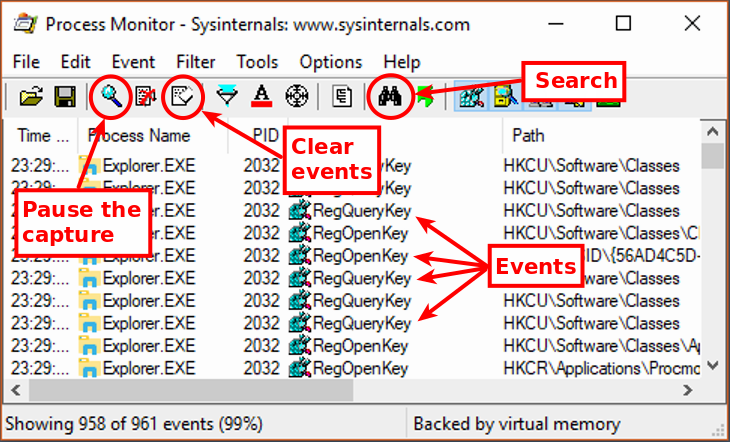This screenshot has height=443, width=731.
Task: Click the Open file folder icon
Action: click(x=32, y=97)
